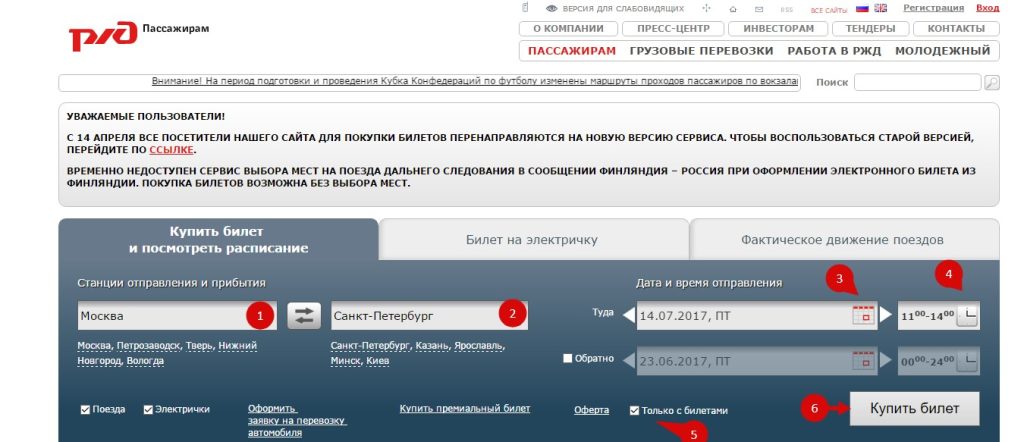Image resolution: width=1024 pixels, height=442 pixels.
Task: Switch to Russian language flag
Action: pyautogui.click(x=862, y=8)
